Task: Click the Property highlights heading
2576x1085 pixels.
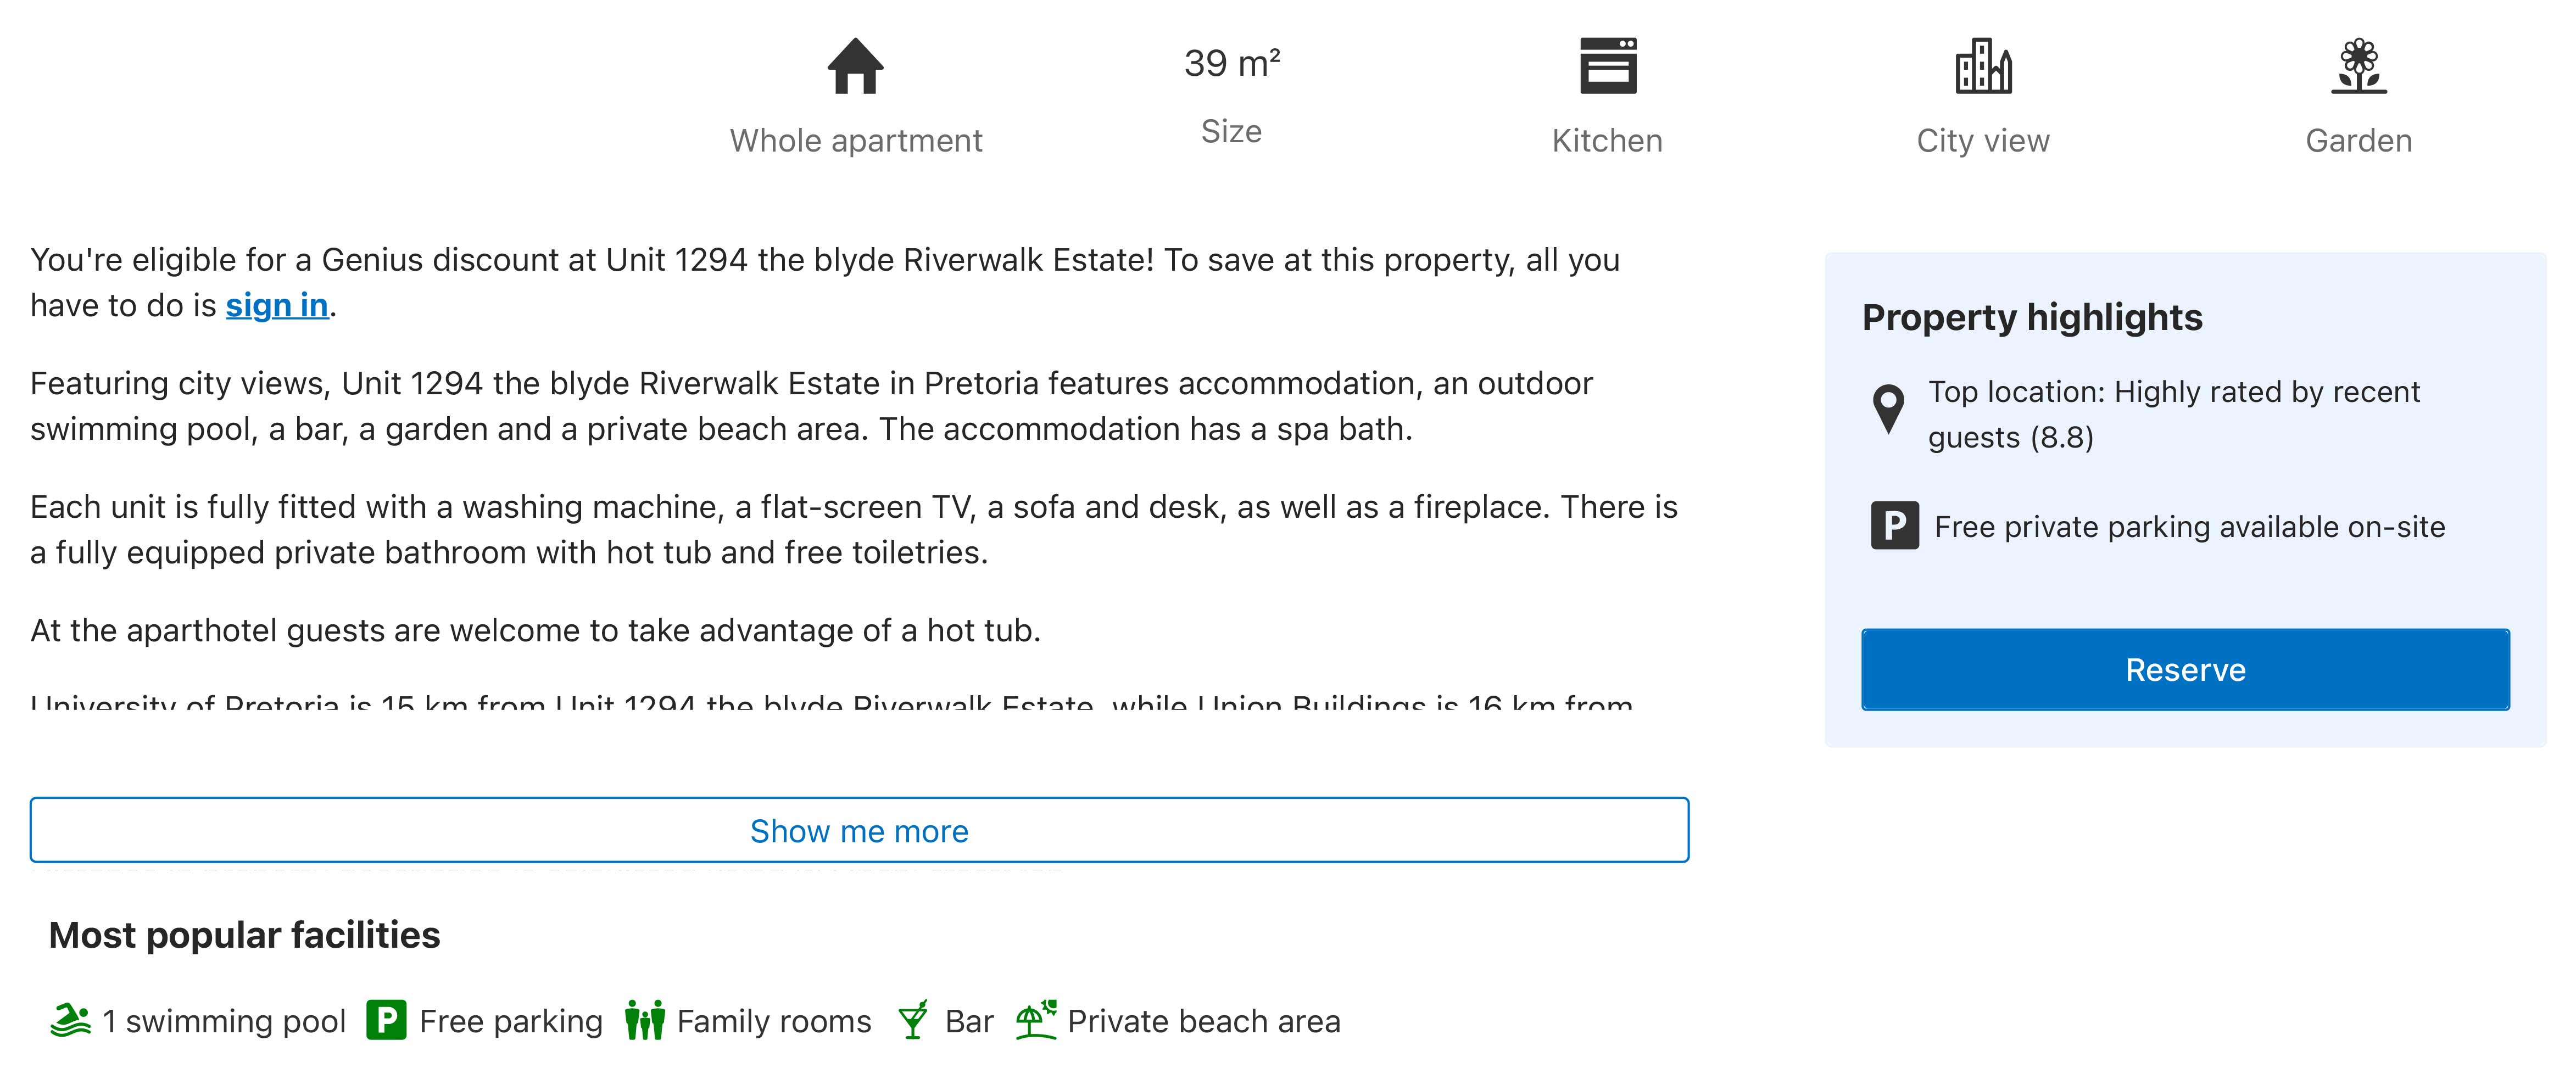Action: 2032,317
